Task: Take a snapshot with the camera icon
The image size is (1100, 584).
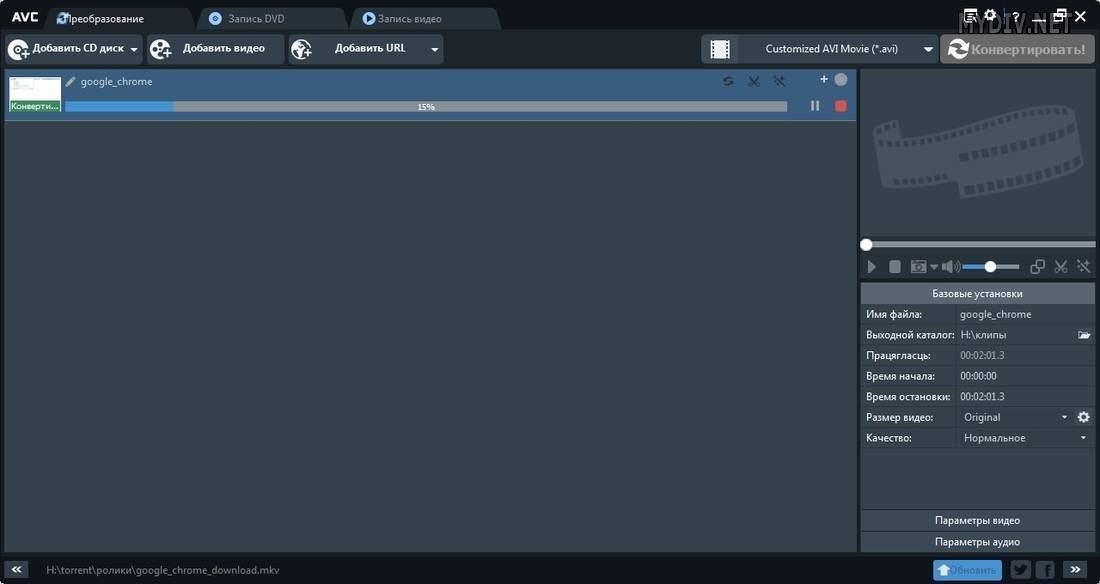Action: tap(918, 267)
